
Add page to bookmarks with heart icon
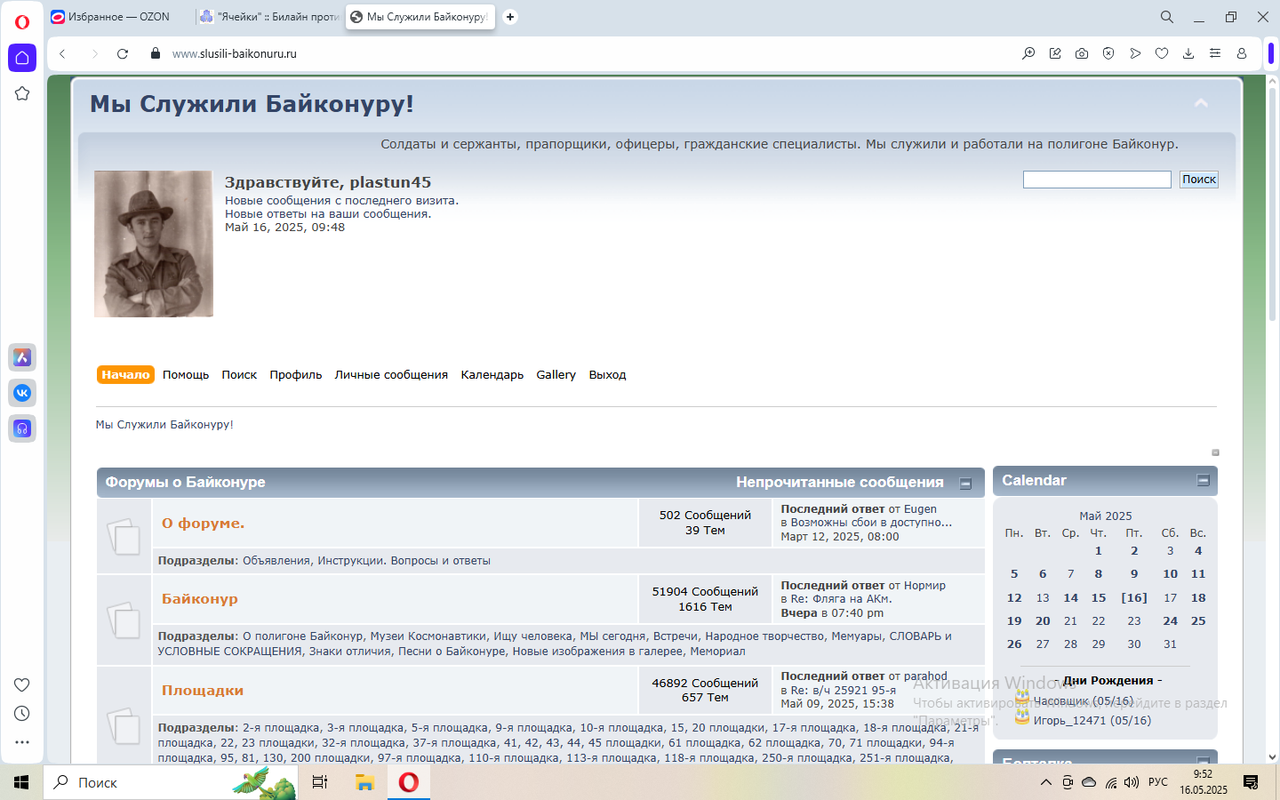pos(1162,54)
